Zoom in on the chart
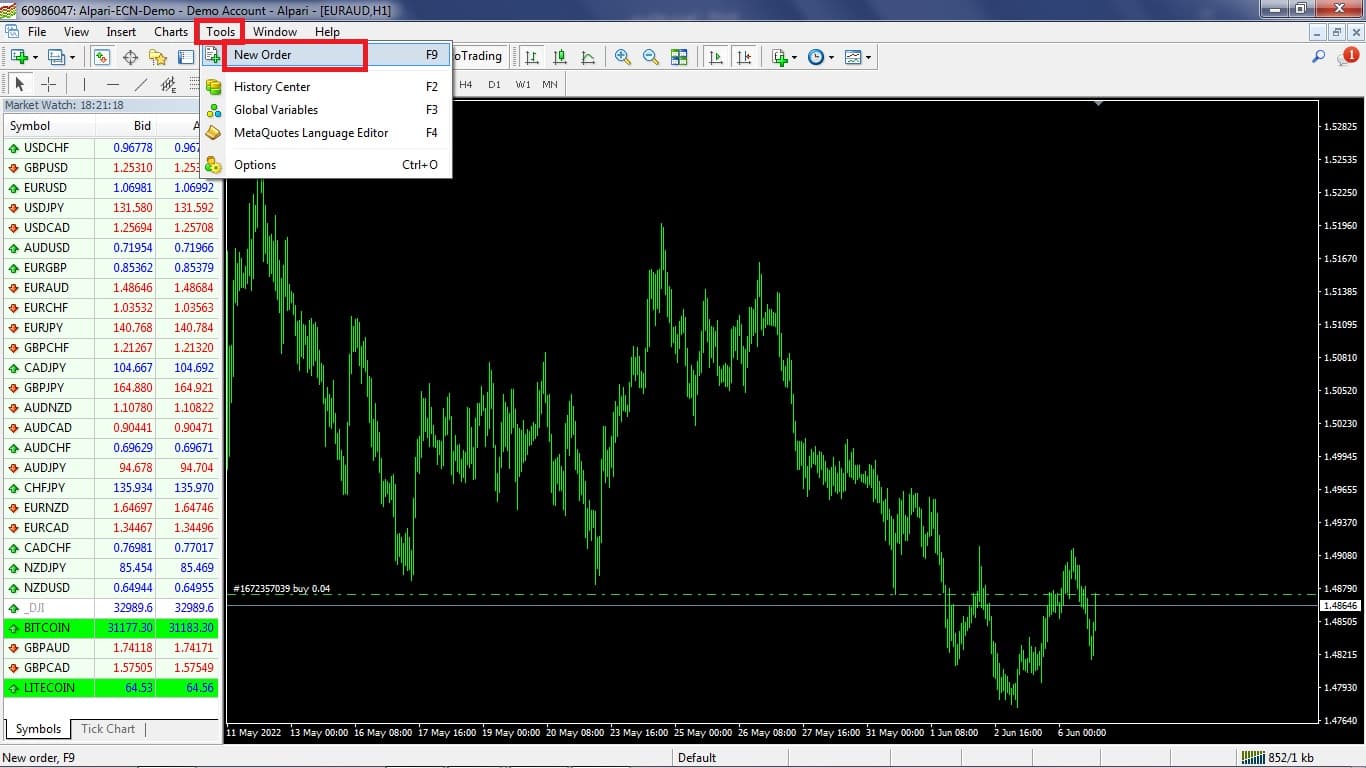 point(623,57)
